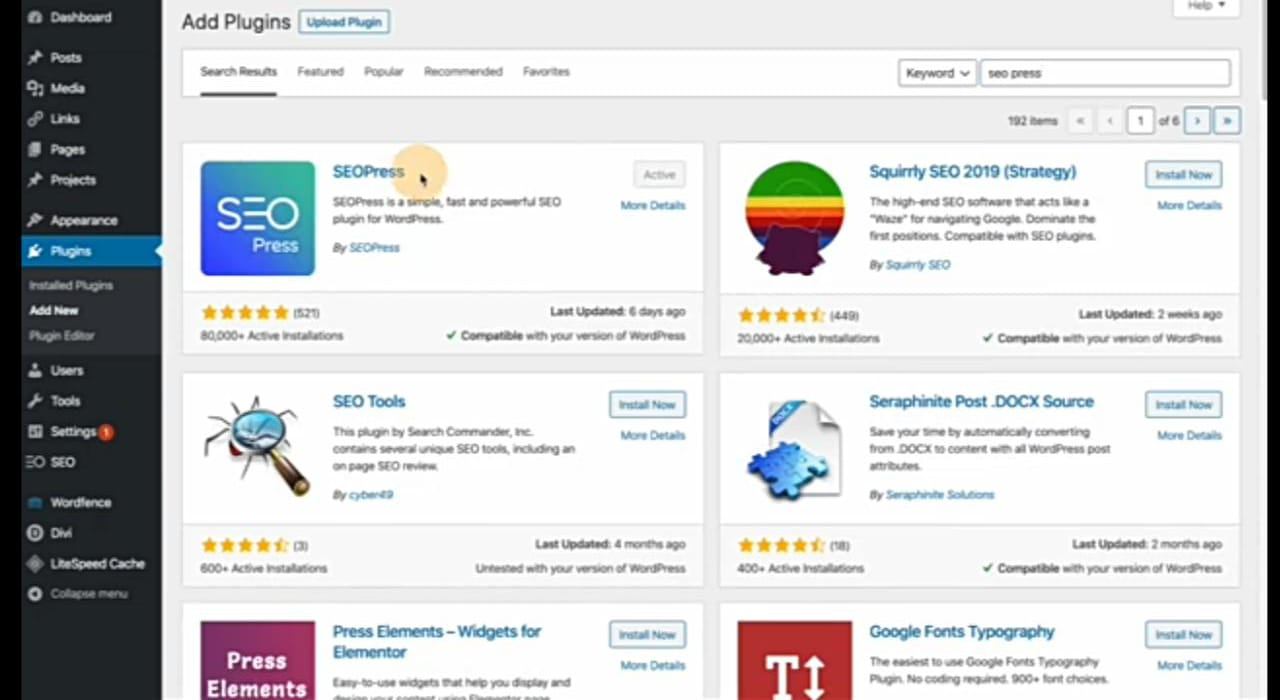Click the Links chain icon
Screen dimensions: 1280x700
coord(35,119)
